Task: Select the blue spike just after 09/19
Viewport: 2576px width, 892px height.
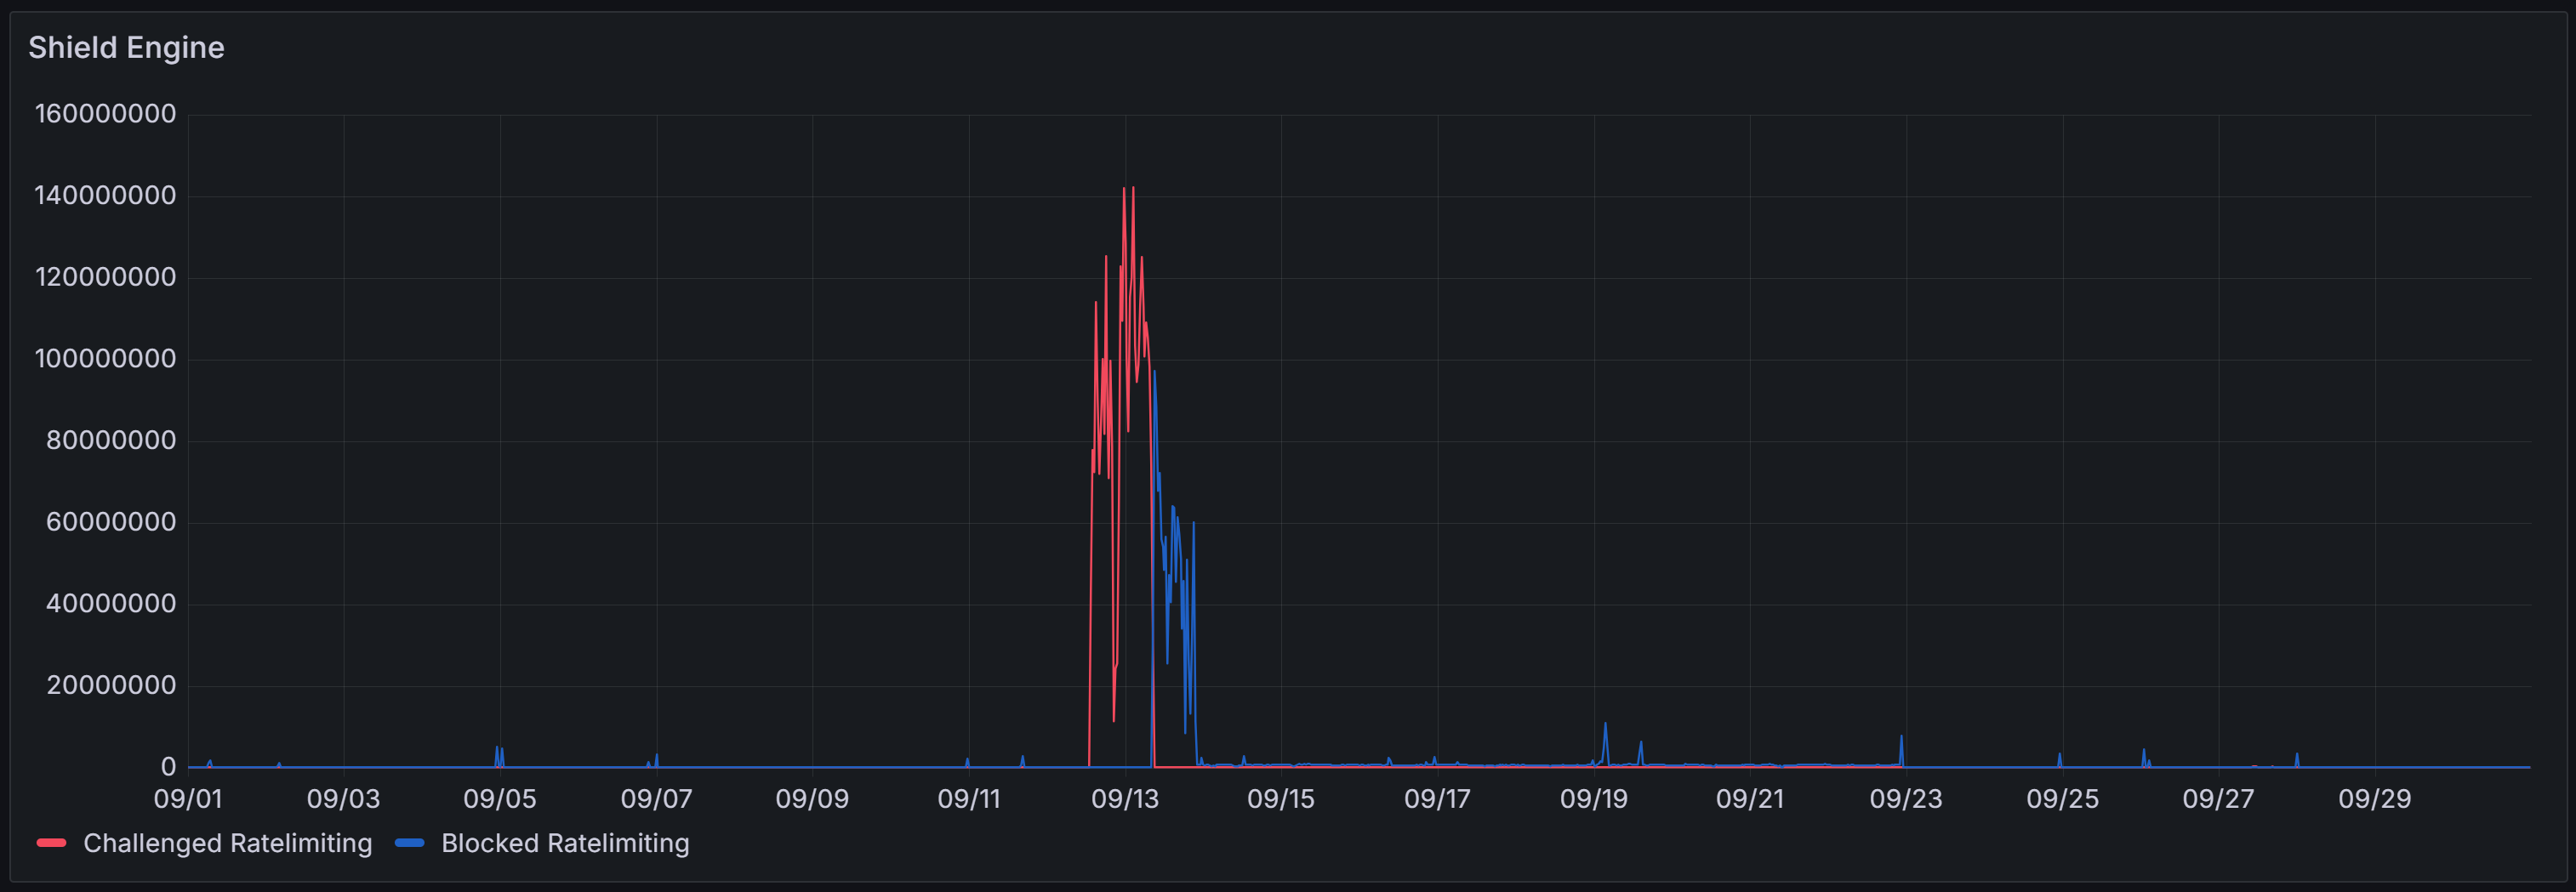Action: pyautogui.click(x=1605, y=726)
